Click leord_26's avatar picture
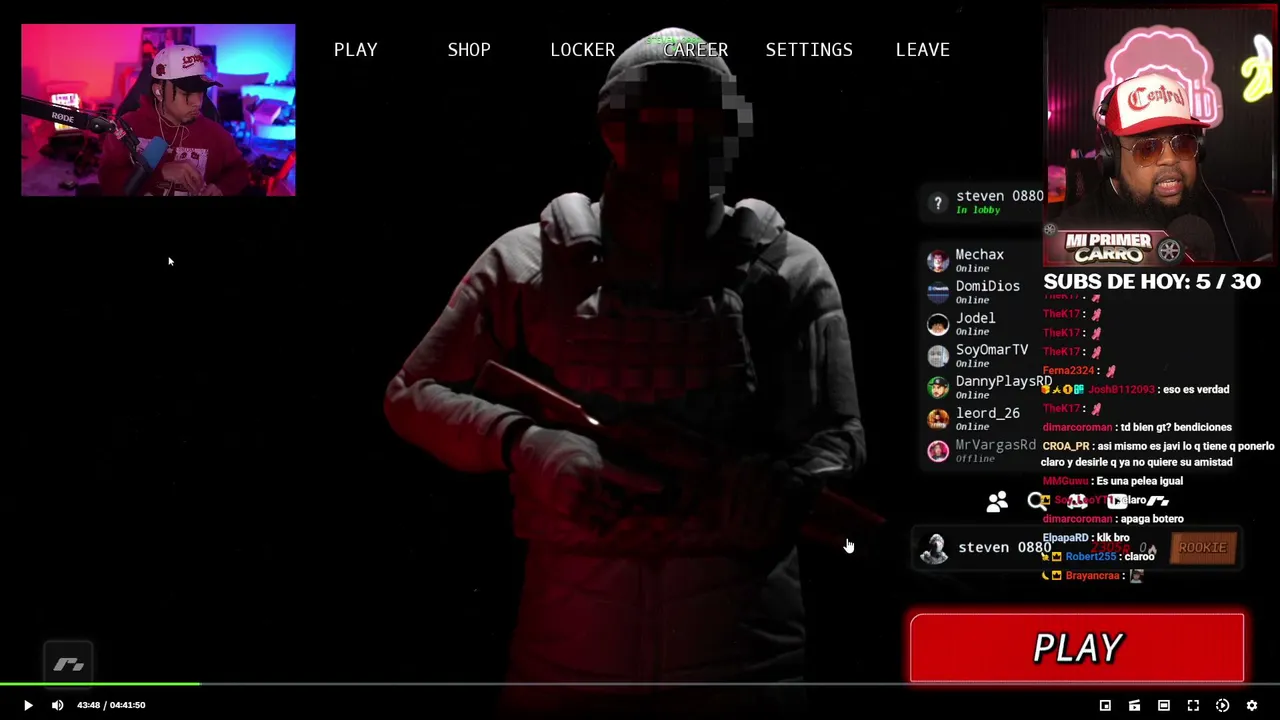Viewport: 1280px width, 720px height. tap(938, 419)
